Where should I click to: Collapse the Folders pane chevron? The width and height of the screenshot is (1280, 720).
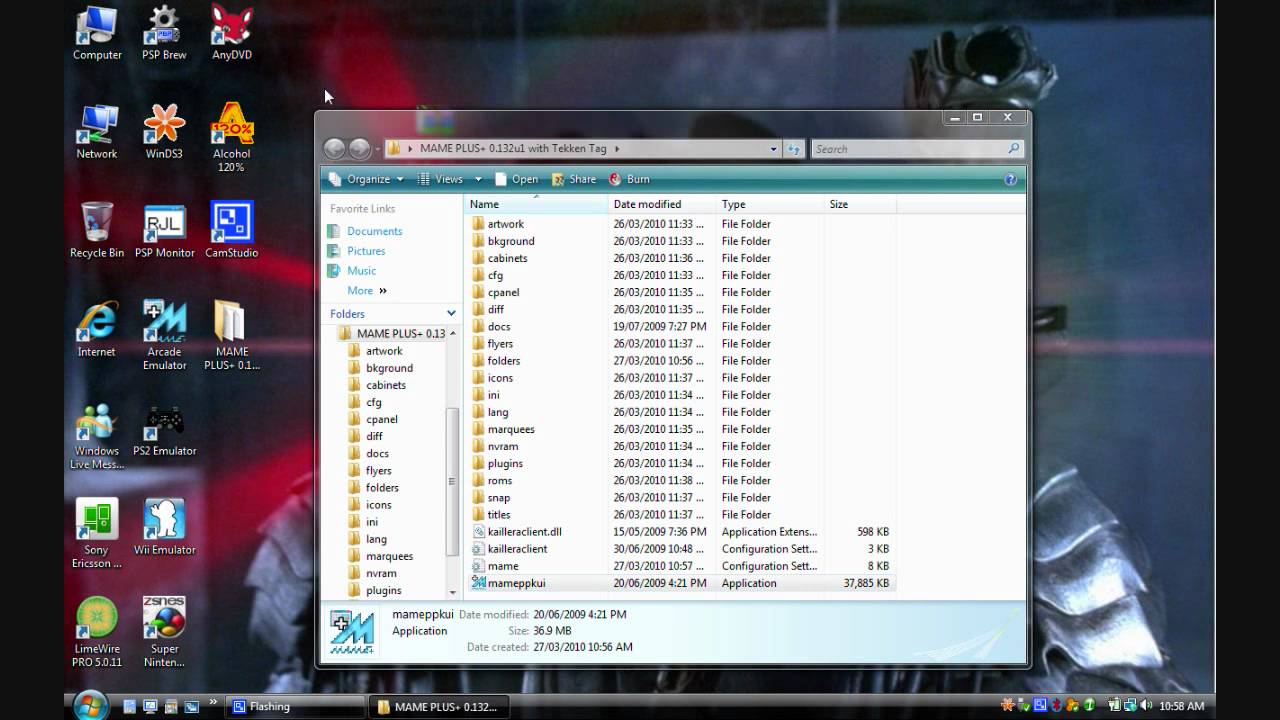(x=451, y=313)
